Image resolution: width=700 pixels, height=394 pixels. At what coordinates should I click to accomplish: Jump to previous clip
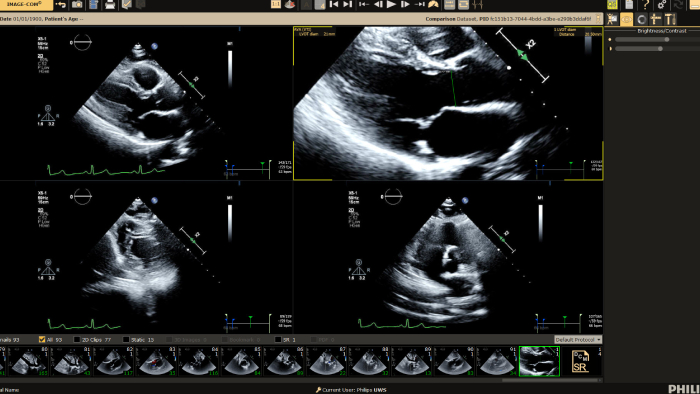[x=333, y=4]
